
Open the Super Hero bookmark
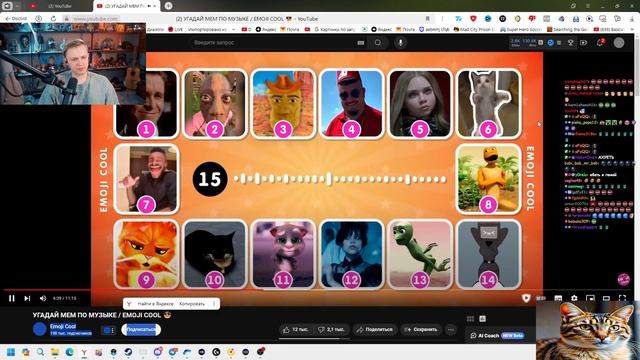click(x=521, y=29)
